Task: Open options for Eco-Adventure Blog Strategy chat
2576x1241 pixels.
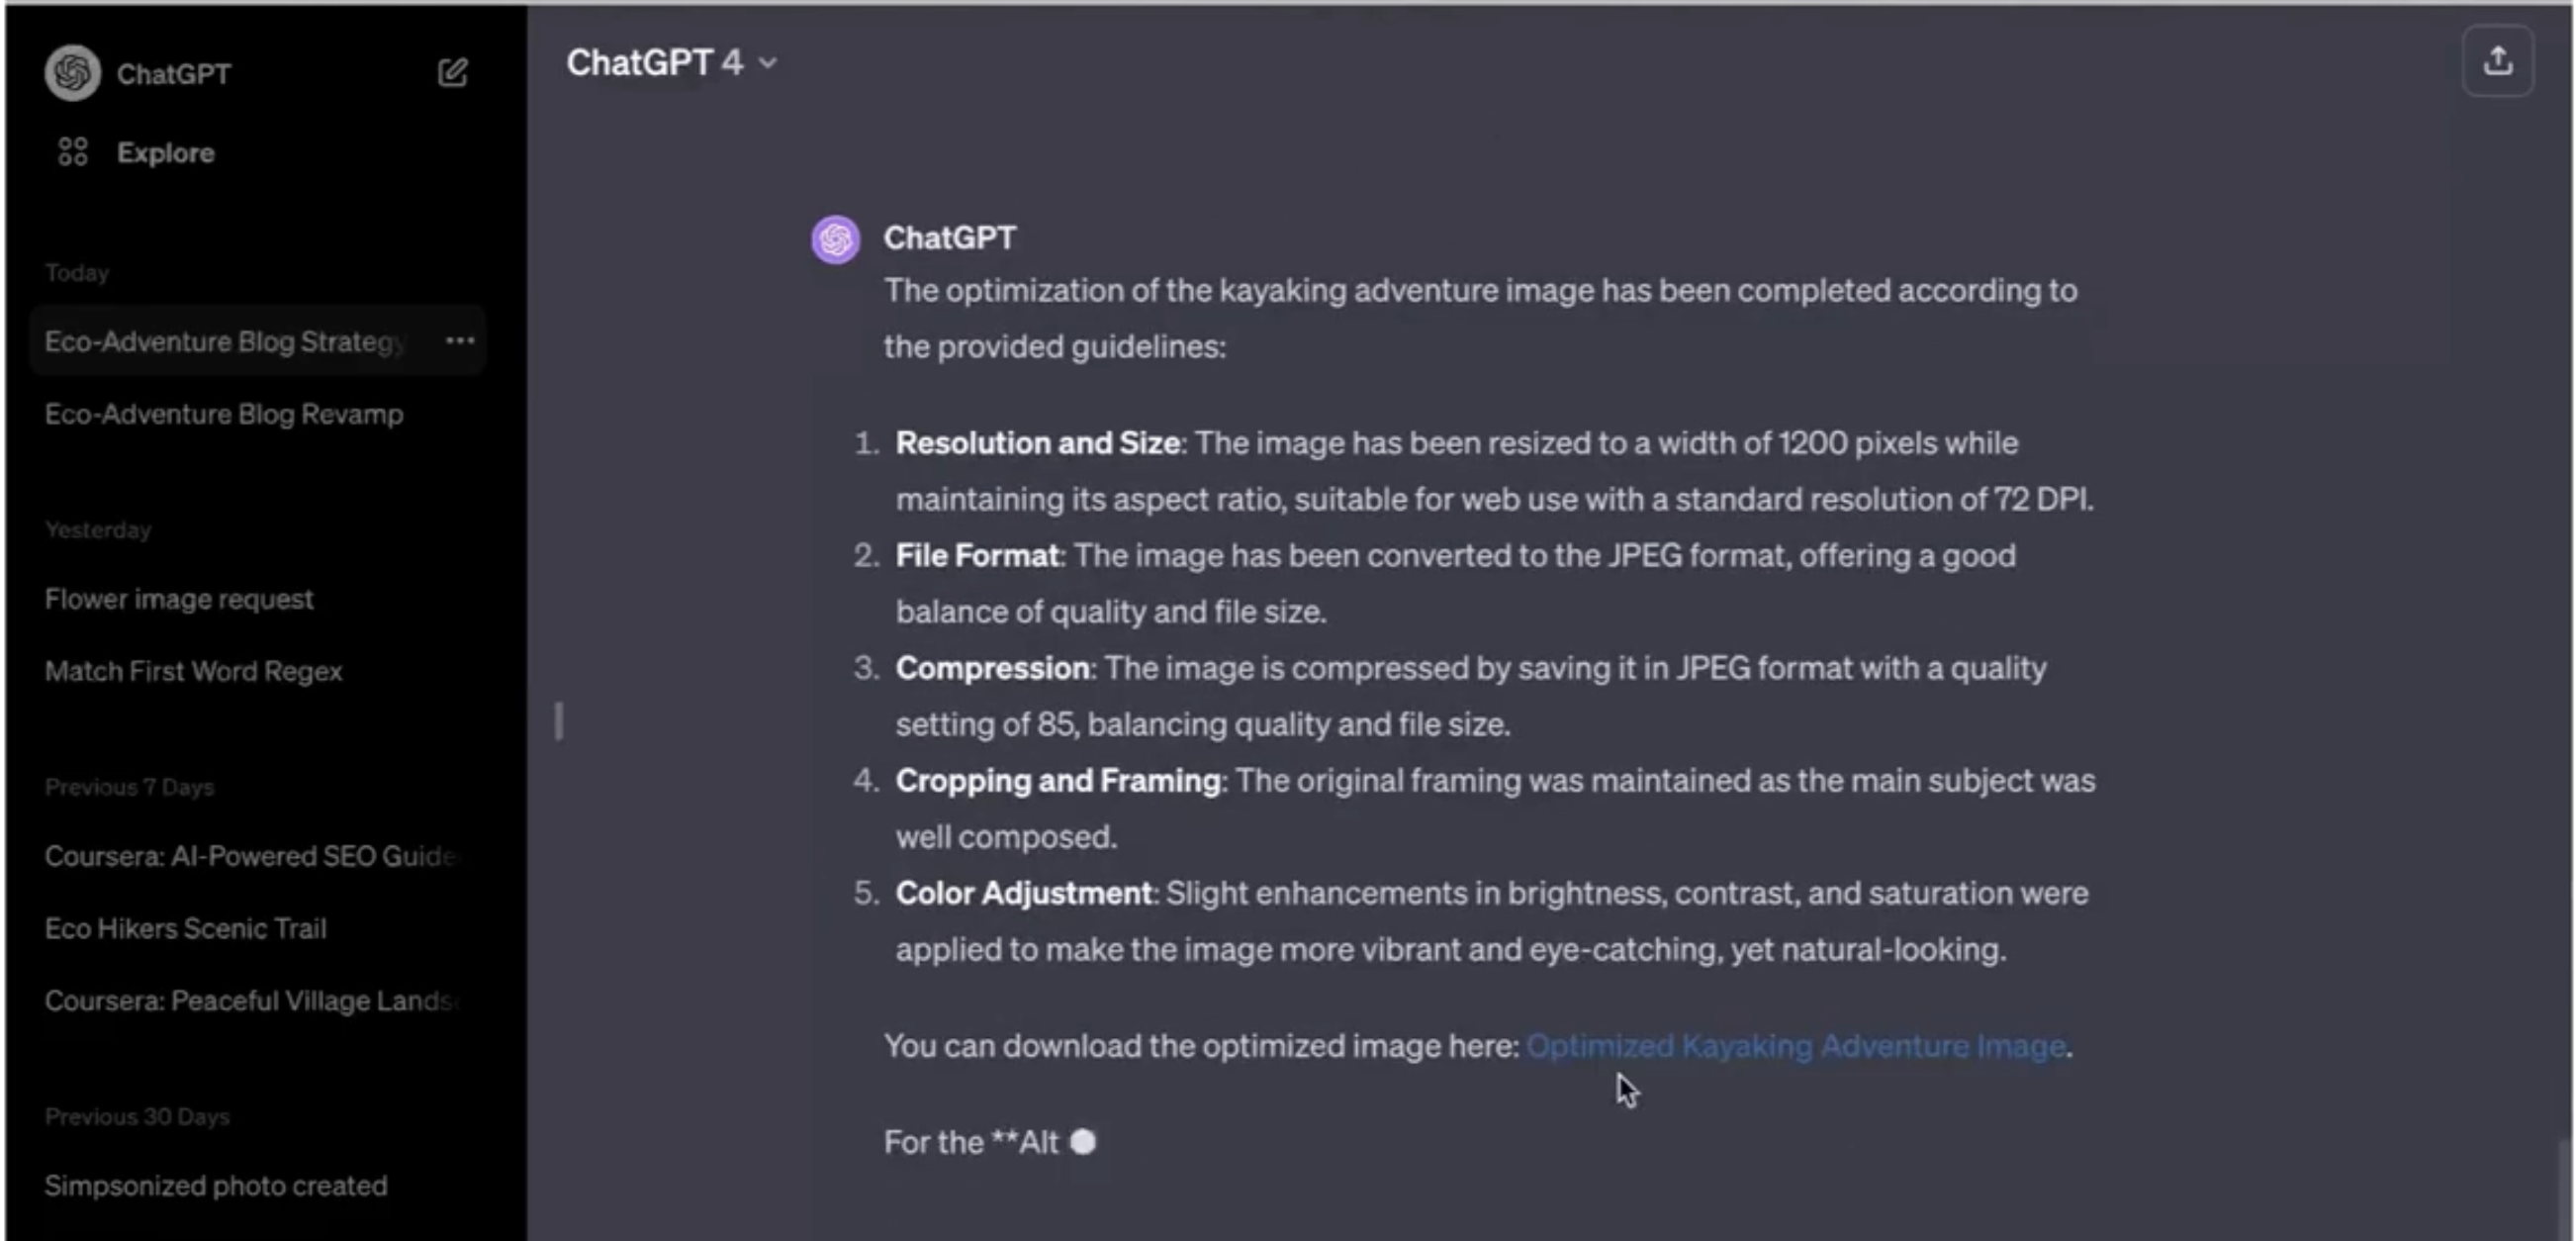Action: click(x=460, y=341)
